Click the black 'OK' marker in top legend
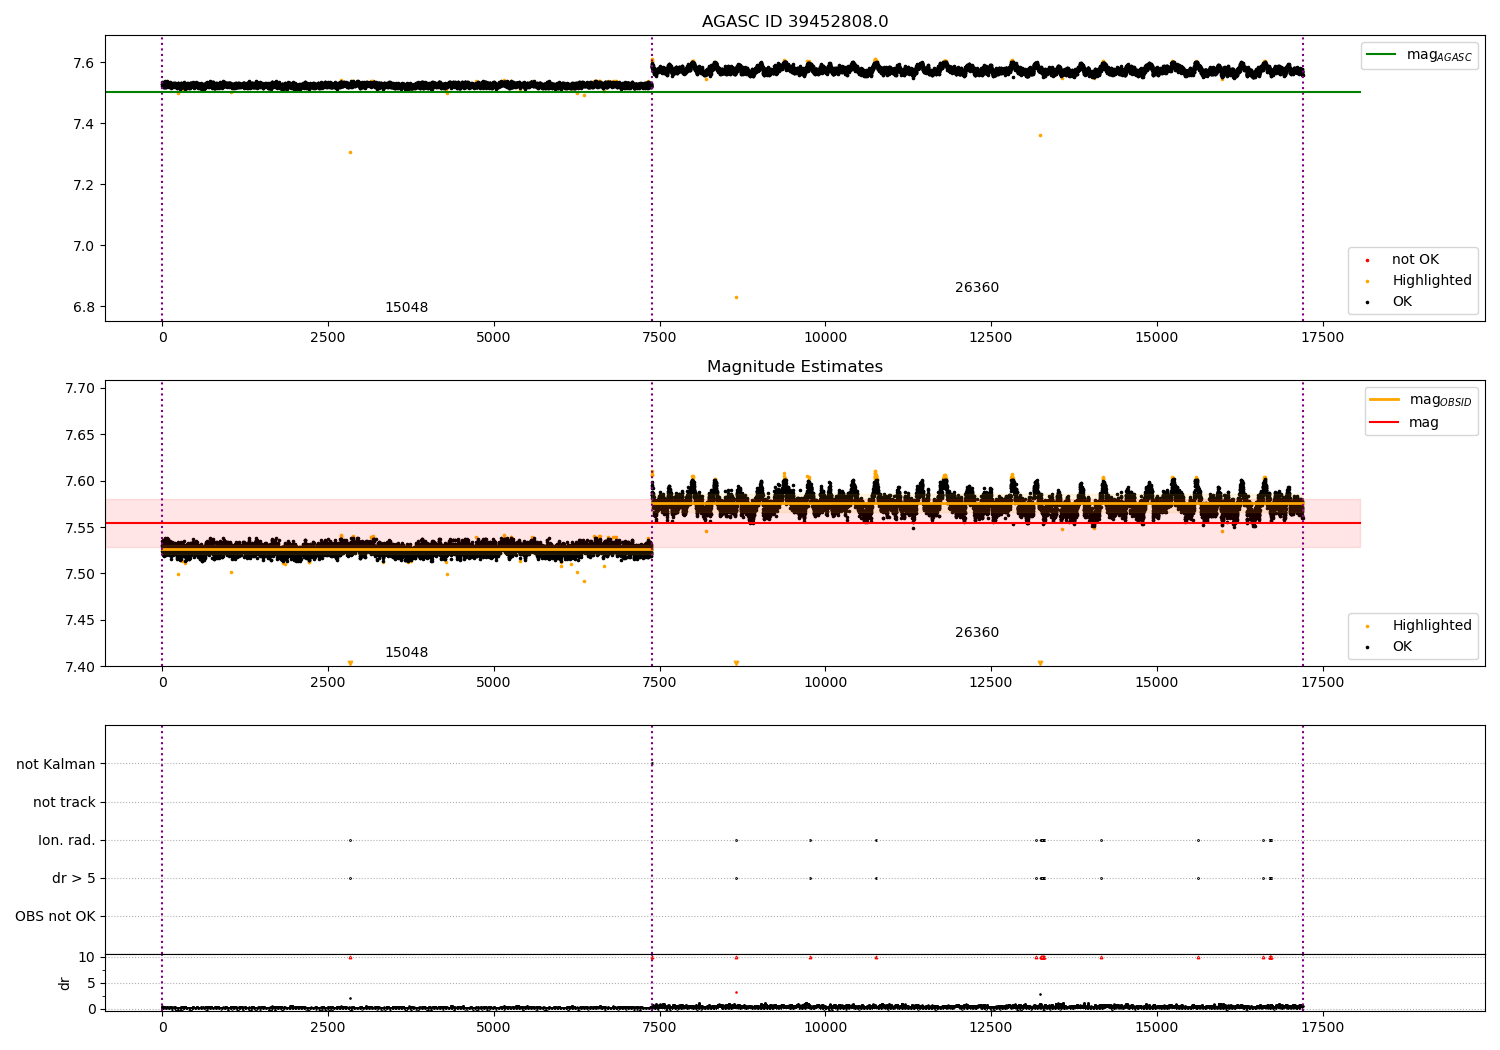The width and height of the screenshot is (1500, 1050). [1367, 302]
